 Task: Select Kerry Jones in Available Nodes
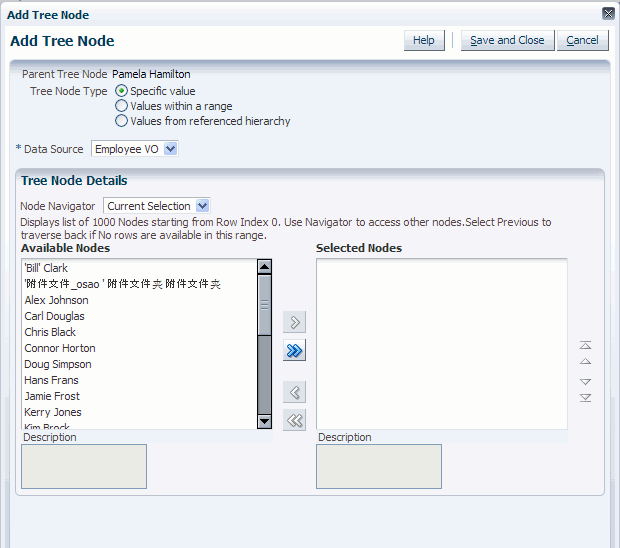[x=139, y=412]
